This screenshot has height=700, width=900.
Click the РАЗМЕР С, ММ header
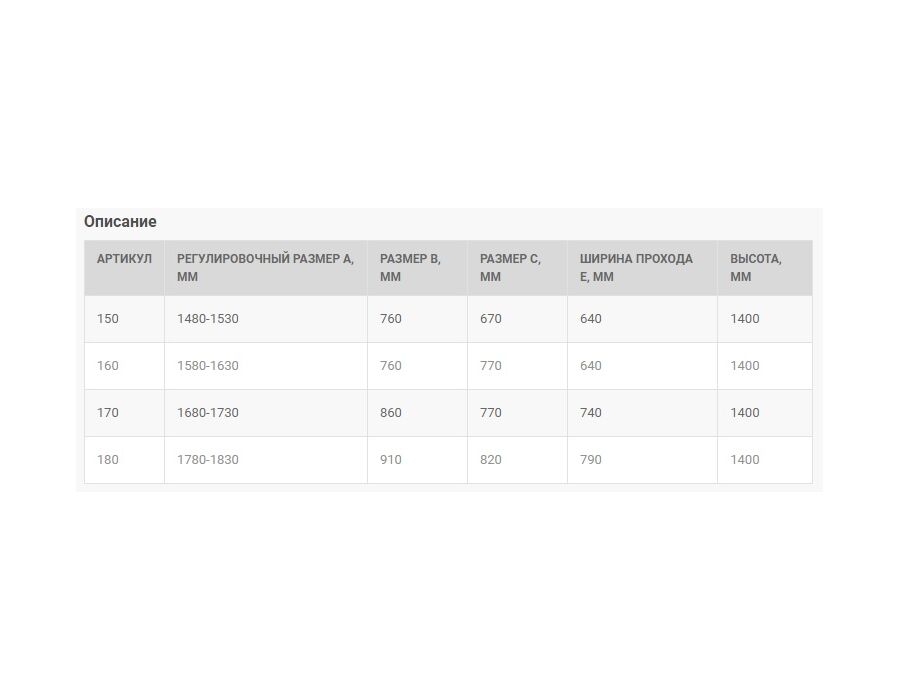pyautogui.click(x=517, y=268)
